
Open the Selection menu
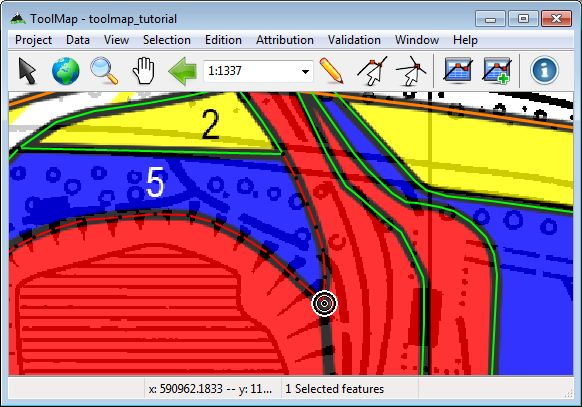tap(167, 40)
